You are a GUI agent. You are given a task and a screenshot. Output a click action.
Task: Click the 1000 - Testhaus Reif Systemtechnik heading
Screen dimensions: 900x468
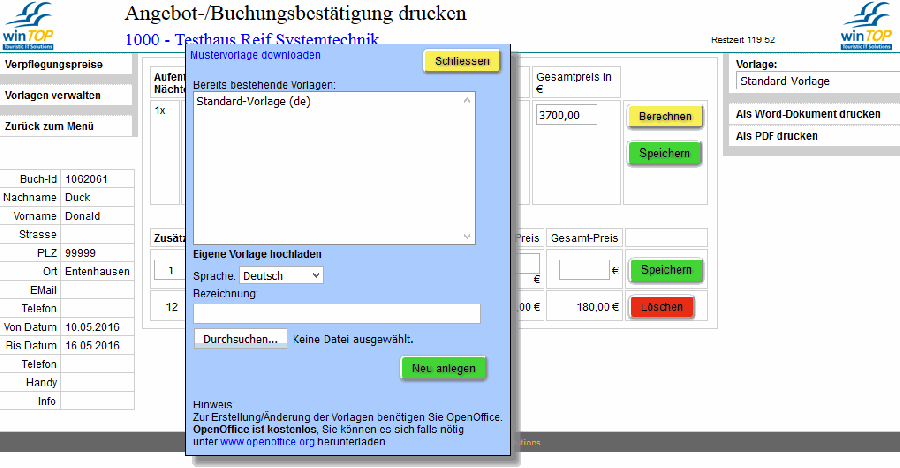[x=252, y=39]
